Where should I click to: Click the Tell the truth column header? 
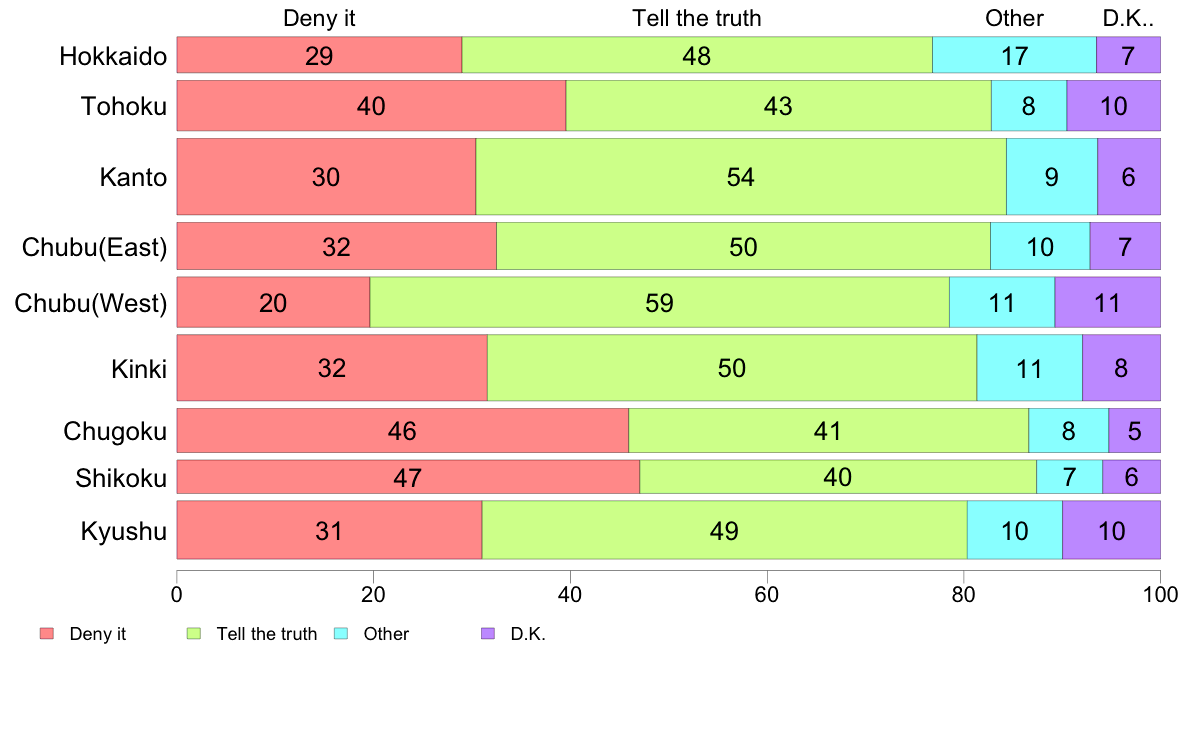[697, 18]
